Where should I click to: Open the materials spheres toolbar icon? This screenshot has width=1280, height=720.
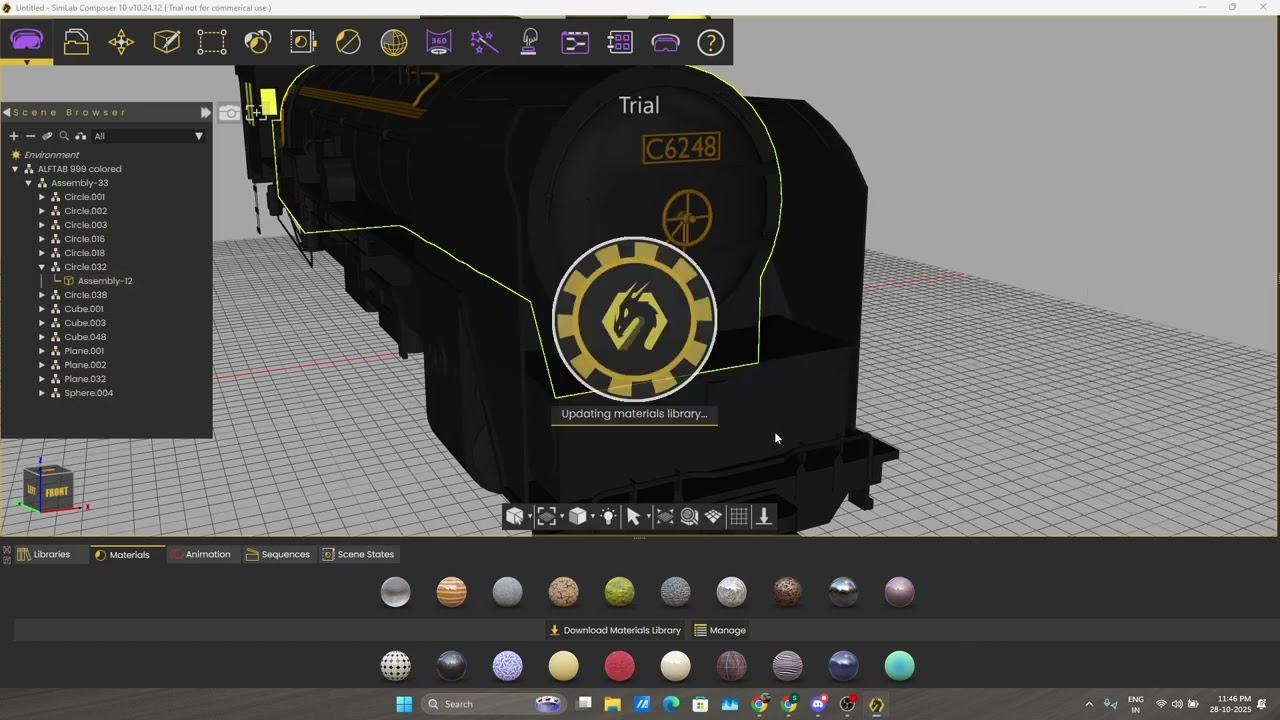(x=258, y=42)
